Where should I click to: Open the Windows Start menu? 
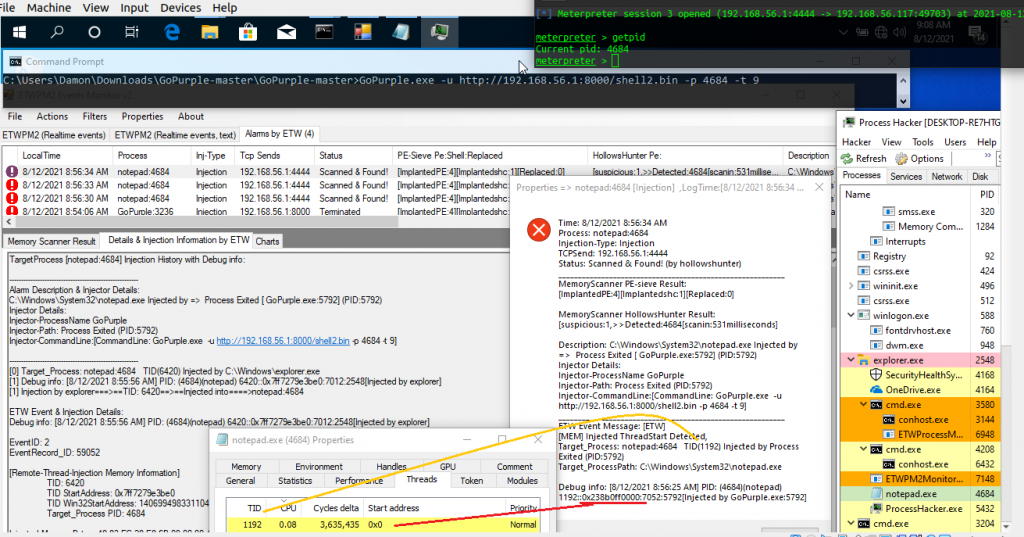pos(20,32)
